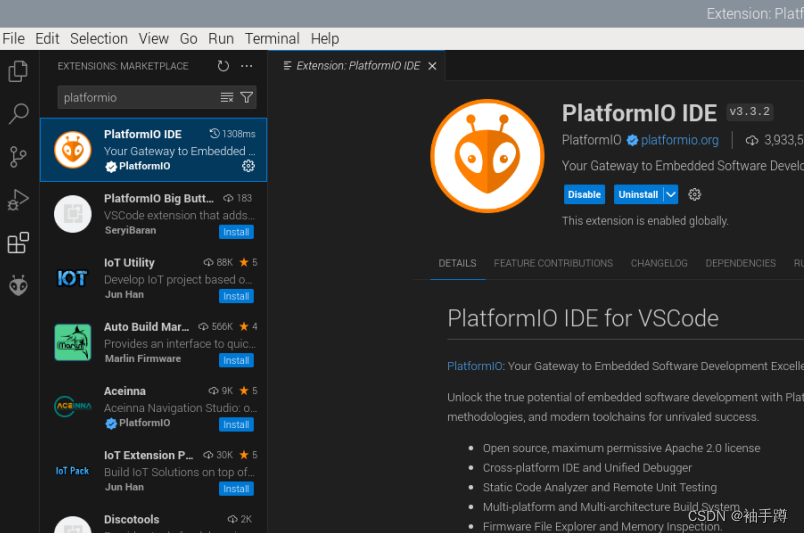Image resolution: width=804 pixels, height=533 pixels.
Task: Open the manage gear beside Uninstall button
Action: click(694, 194)
